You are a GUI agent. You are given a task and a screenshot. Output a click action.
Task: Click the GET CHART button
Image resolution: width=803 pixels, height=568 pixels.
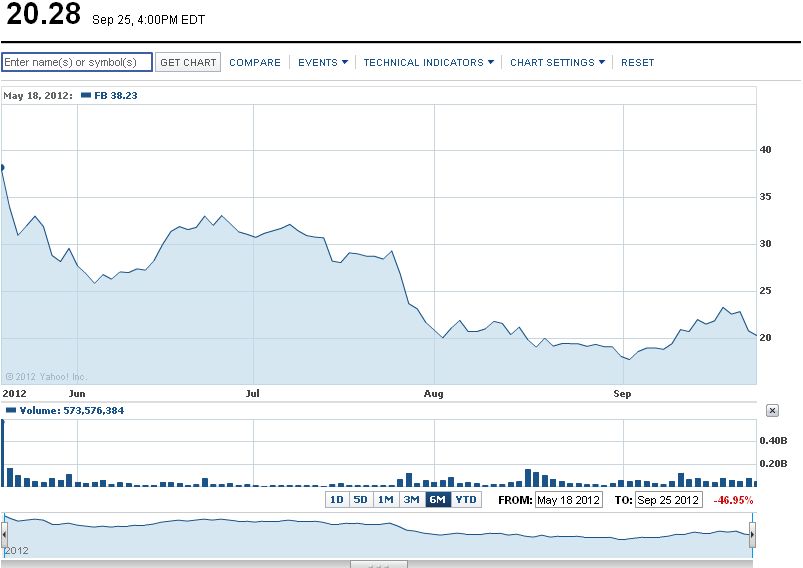(188, 62)
